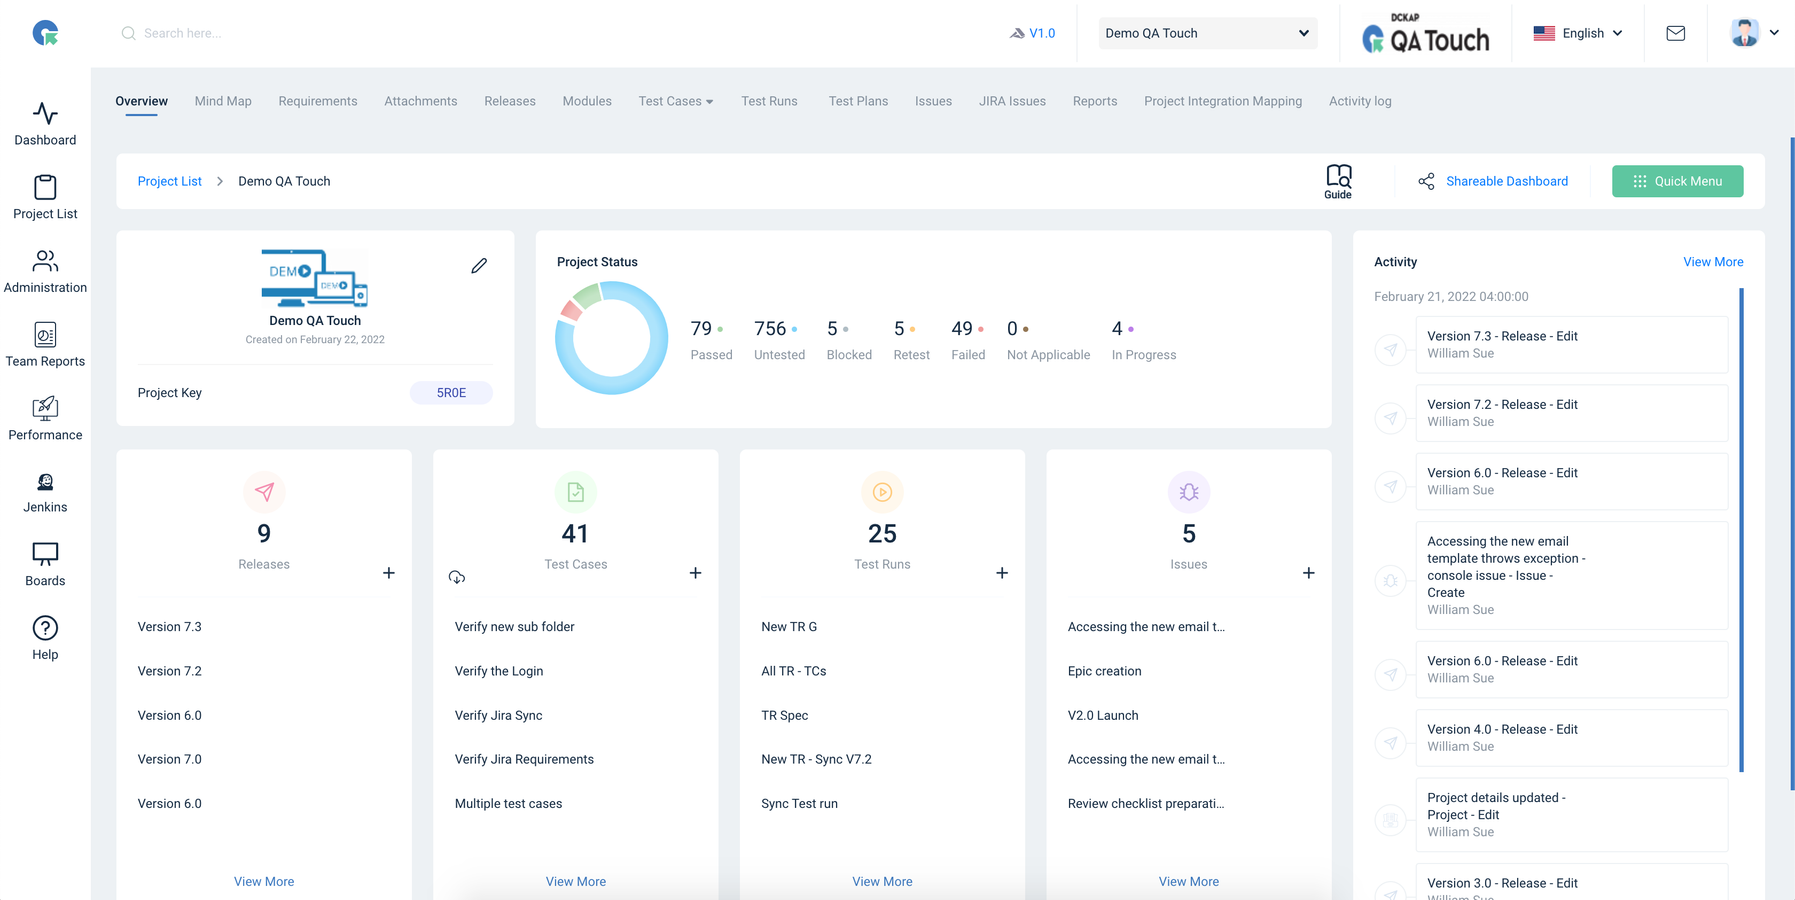The width and height of the screenshot is (1795, 900).
Task: Open the Shareable Dashboard link
Action: (1507, 181)
